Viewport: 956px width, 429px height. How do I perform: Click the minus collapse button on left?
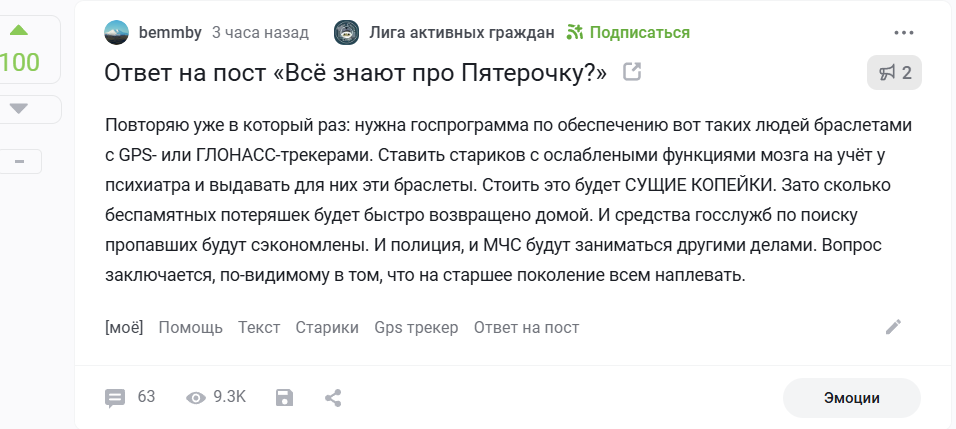(x=20, y=160)
